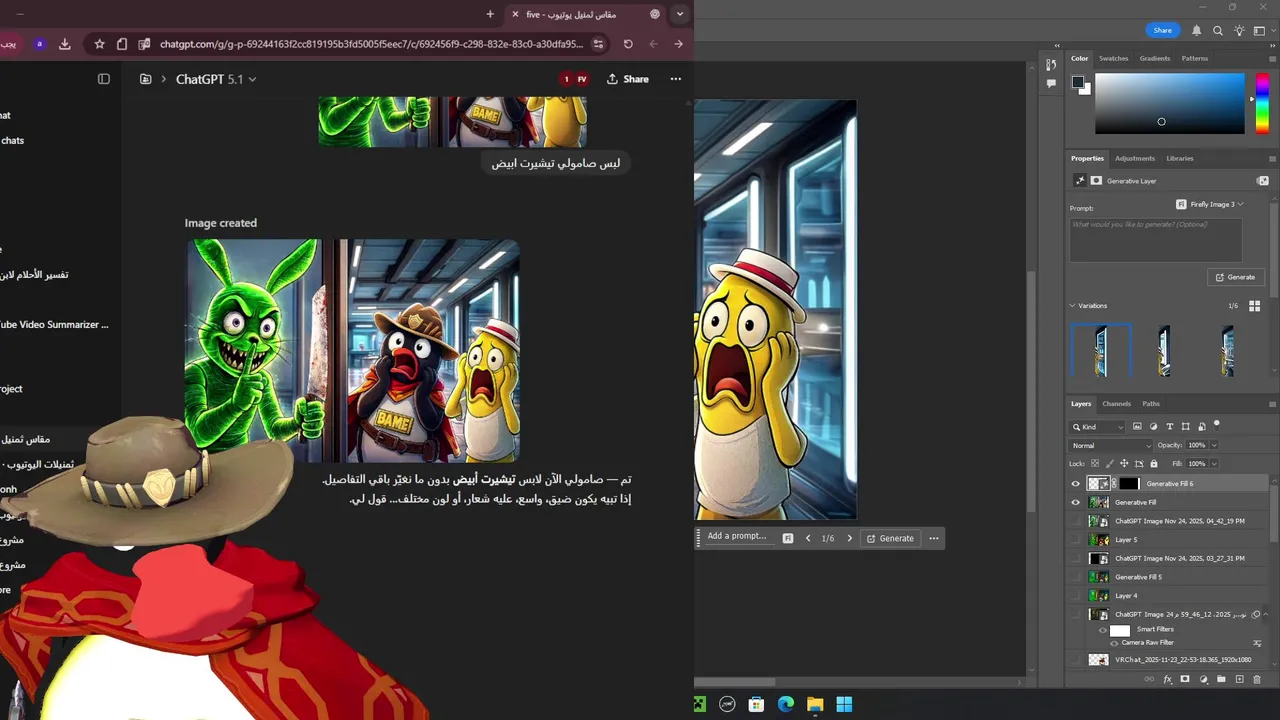Image resolution: width=1280 pixels, height=720 pixels.
Task: Click the layer mask icon in Properties
Action: coord(1096,181)
